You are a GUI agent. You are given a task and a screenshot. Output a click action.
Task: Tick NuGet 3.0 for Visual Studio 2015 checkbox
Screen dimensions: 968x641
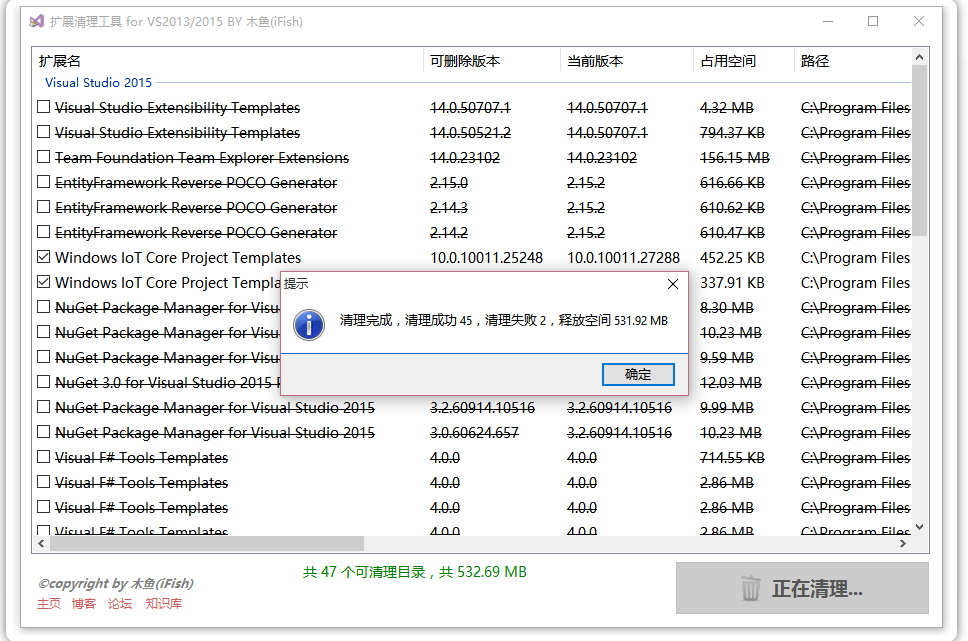click(x=43, y=382)
